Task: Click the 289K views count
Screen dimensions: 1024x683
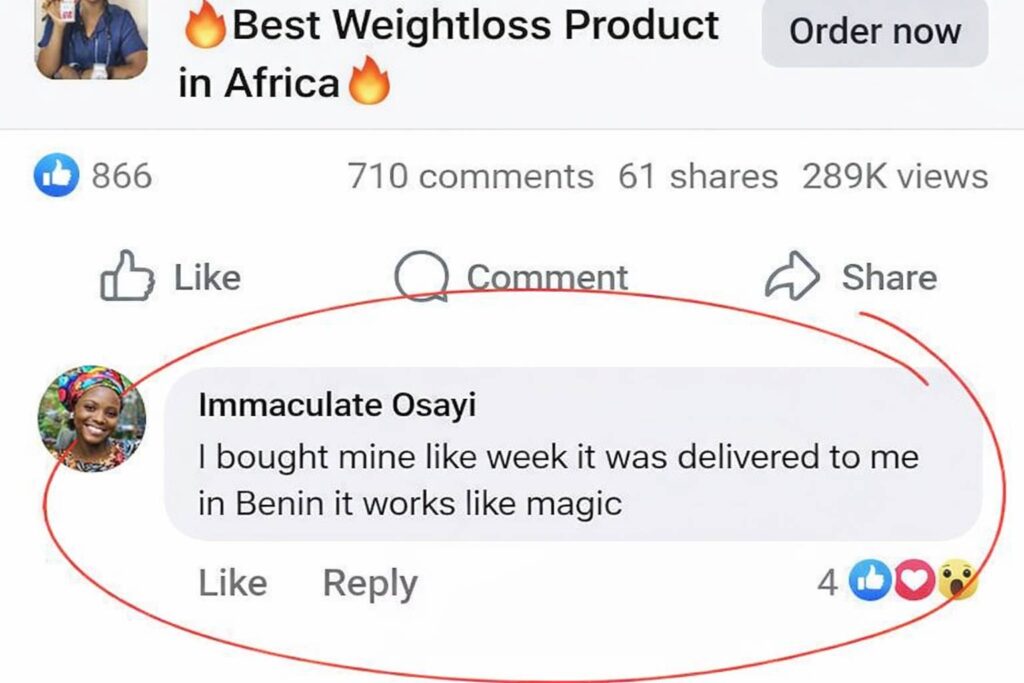Action: click(894, 177)
